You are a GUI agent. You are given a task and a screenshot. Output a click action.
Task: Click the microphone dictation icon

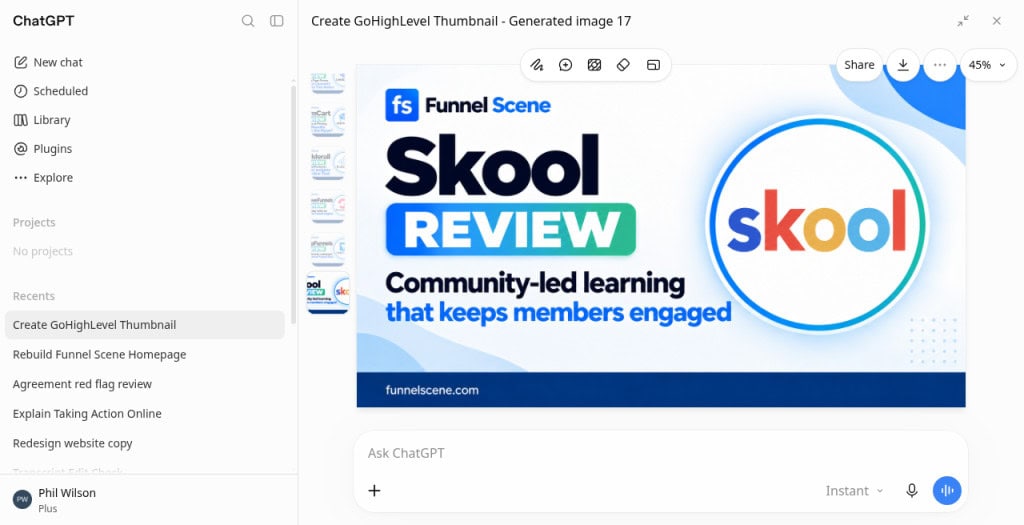(912, 490)
